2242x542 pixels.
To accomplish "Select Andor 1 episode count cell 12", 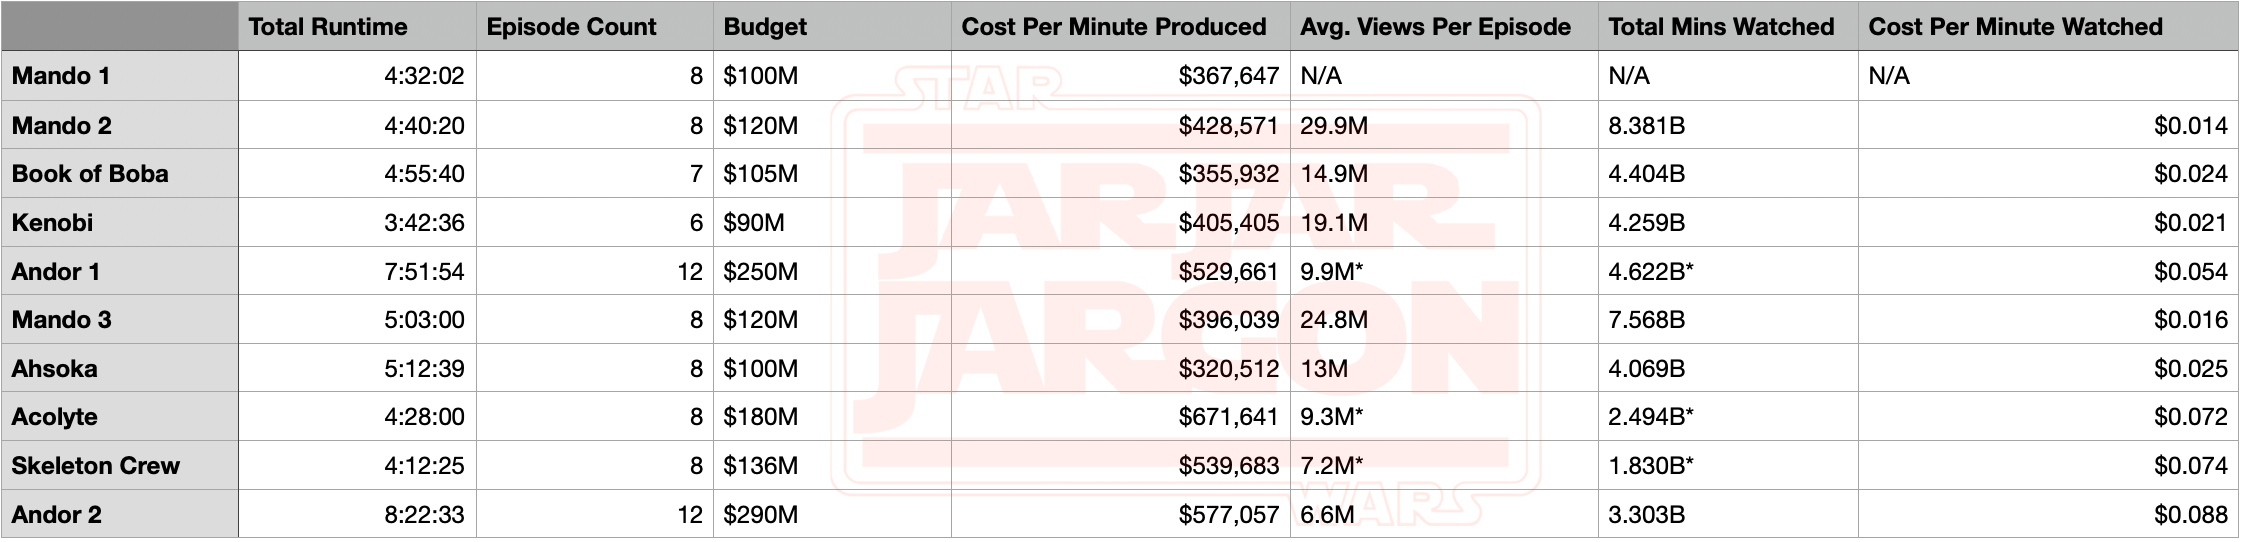I will [x=689, y=271].
